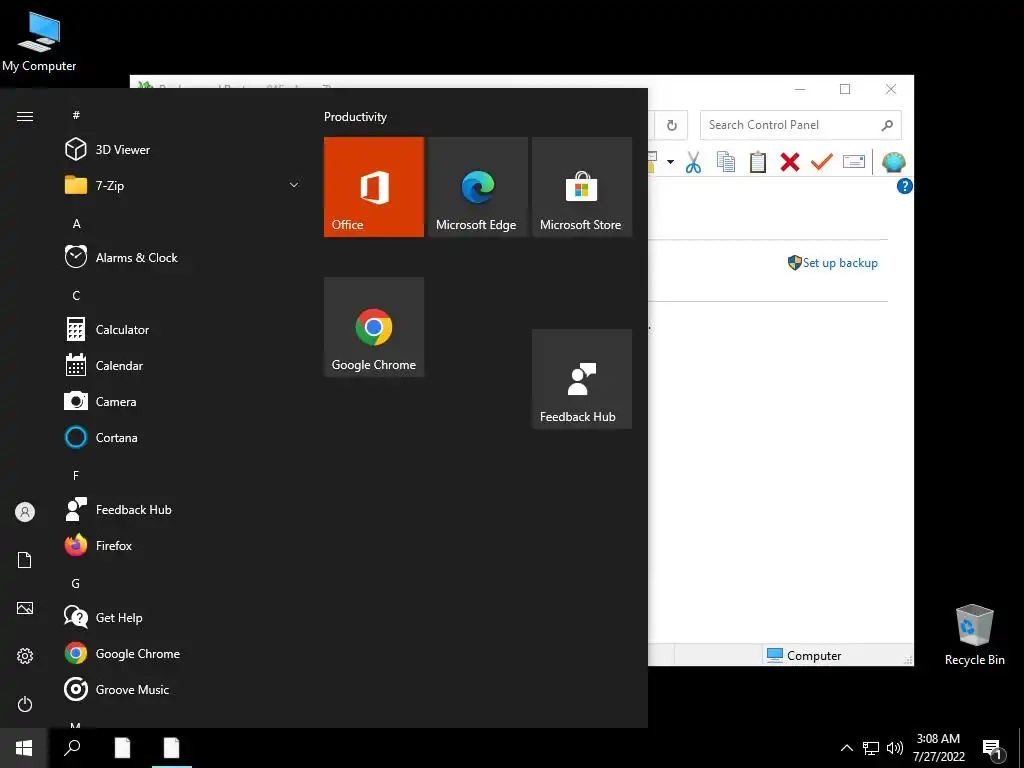Open the blue Help question mark

904,186
